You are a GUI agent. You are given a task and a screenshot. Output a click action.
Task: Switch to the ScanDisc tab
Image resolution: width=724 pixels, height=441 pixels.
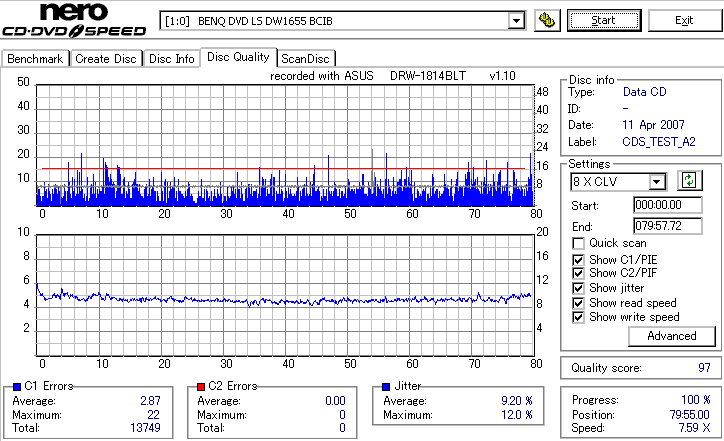click(x=305, y=59)
